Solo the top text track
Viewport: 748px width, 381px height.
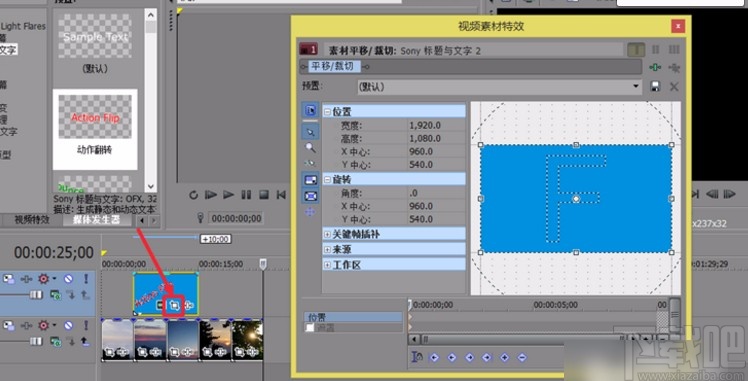pos(86,278)
